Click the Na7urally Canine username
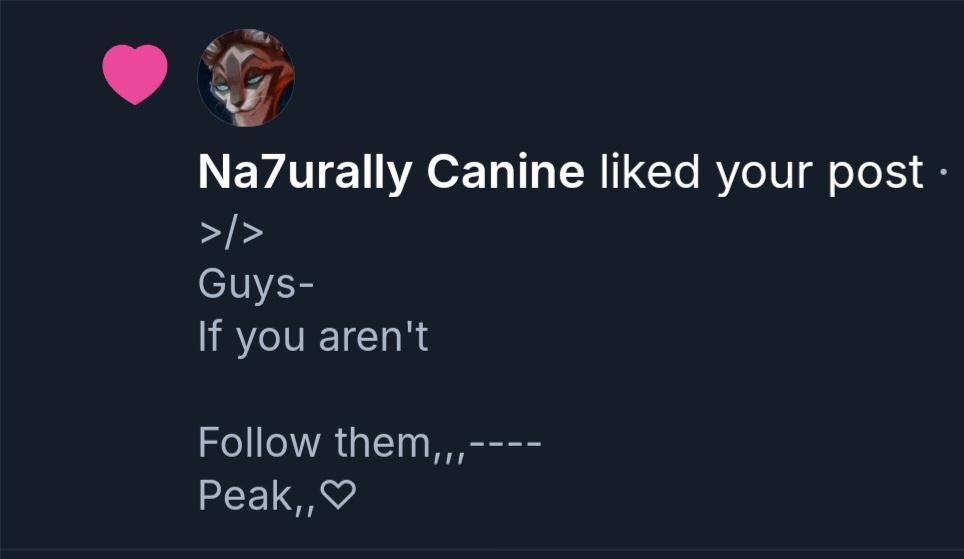 [x=391, y=173]
